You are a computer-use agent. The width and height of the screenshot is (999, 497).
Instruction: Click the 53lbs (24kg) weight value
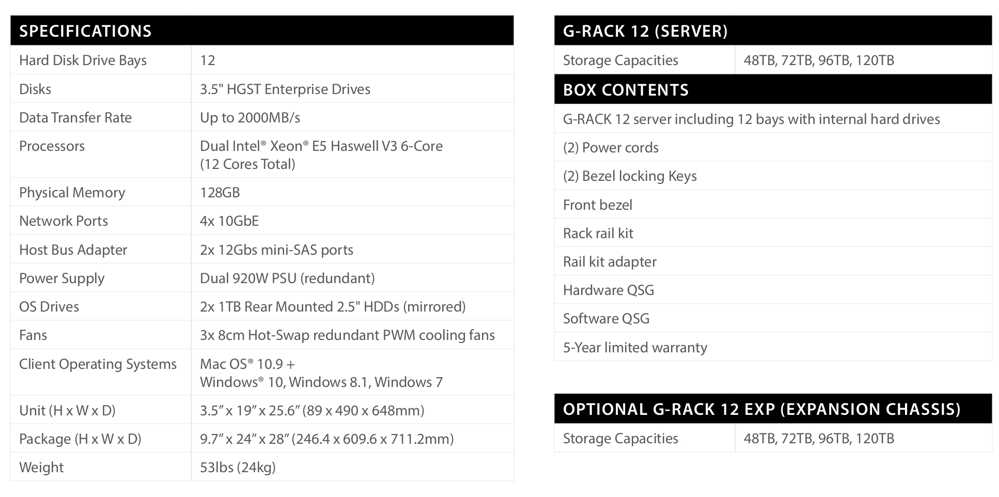(x=238, y=467)
